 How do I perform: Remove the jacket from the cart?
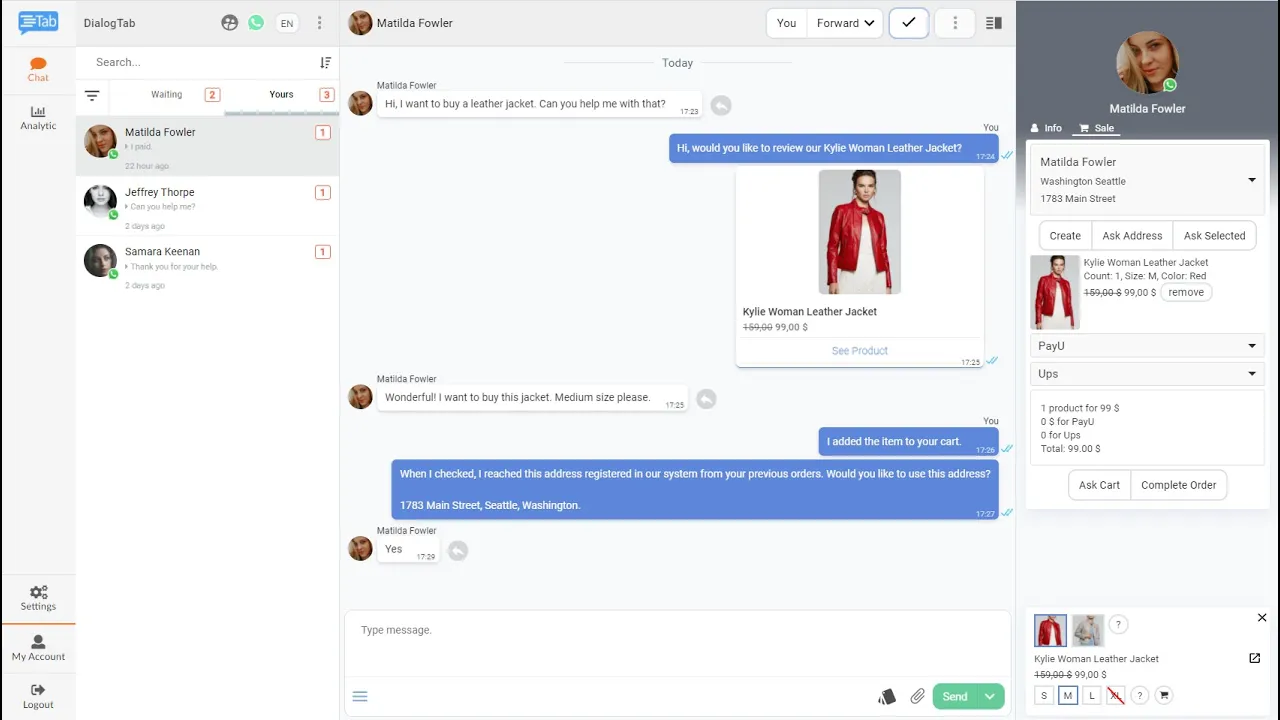[x=1186, y=292]
